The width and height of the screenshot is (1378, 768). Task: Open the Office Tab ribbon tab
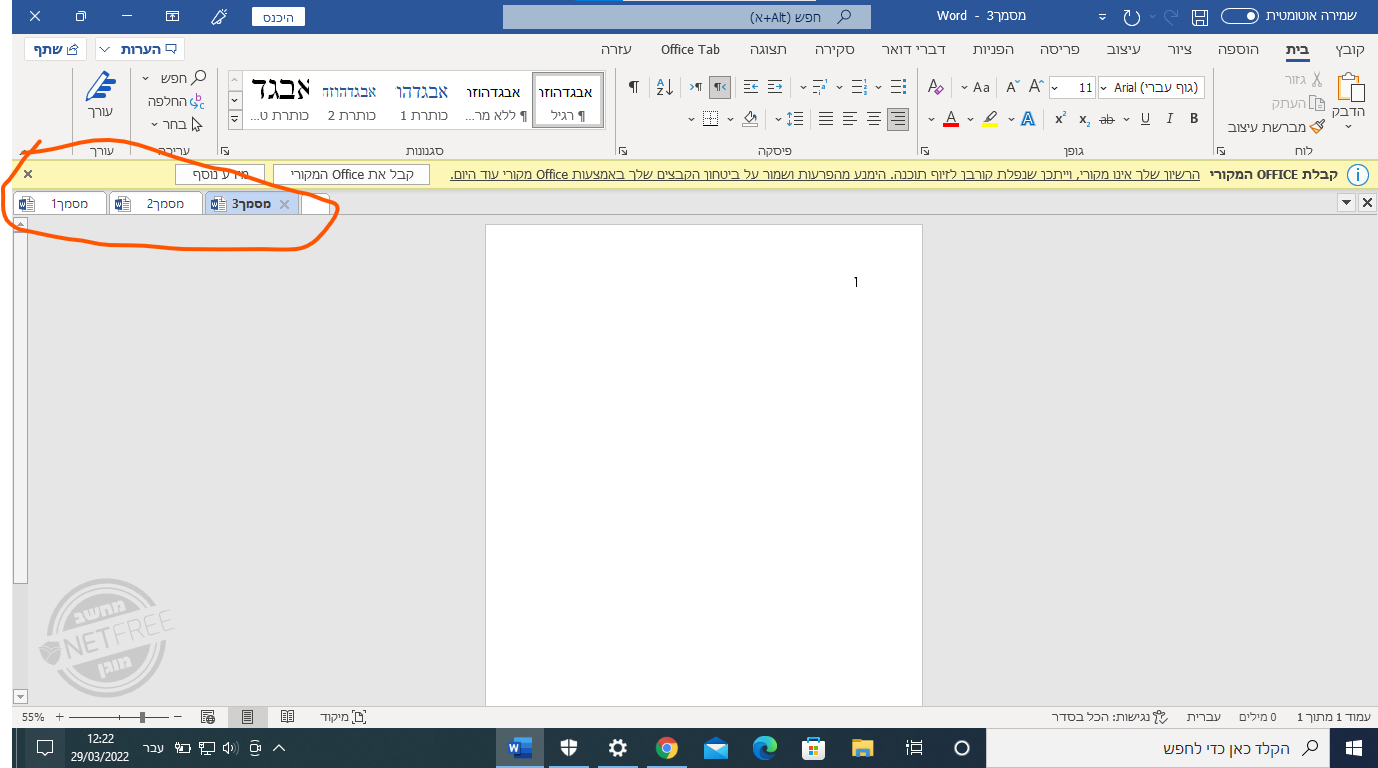click(x=690, y=49)
